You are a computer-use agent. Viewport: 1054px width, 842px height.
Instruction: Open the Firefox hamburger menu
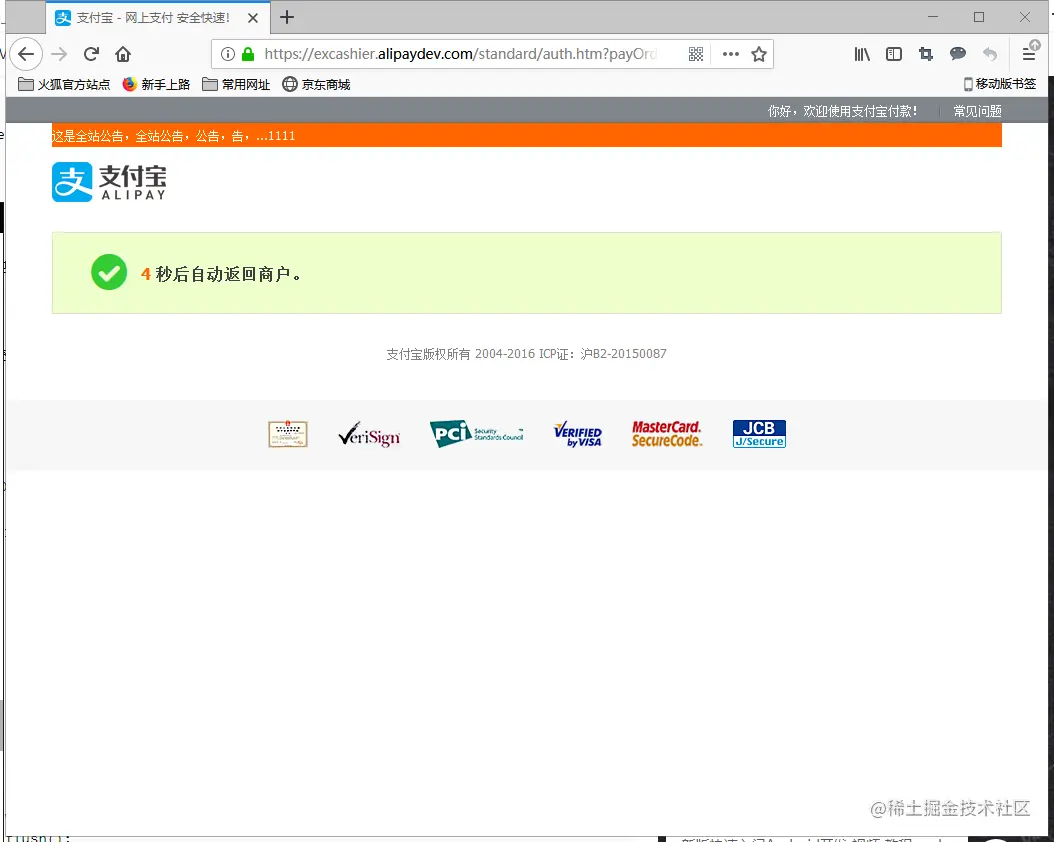click(1028, 54)
